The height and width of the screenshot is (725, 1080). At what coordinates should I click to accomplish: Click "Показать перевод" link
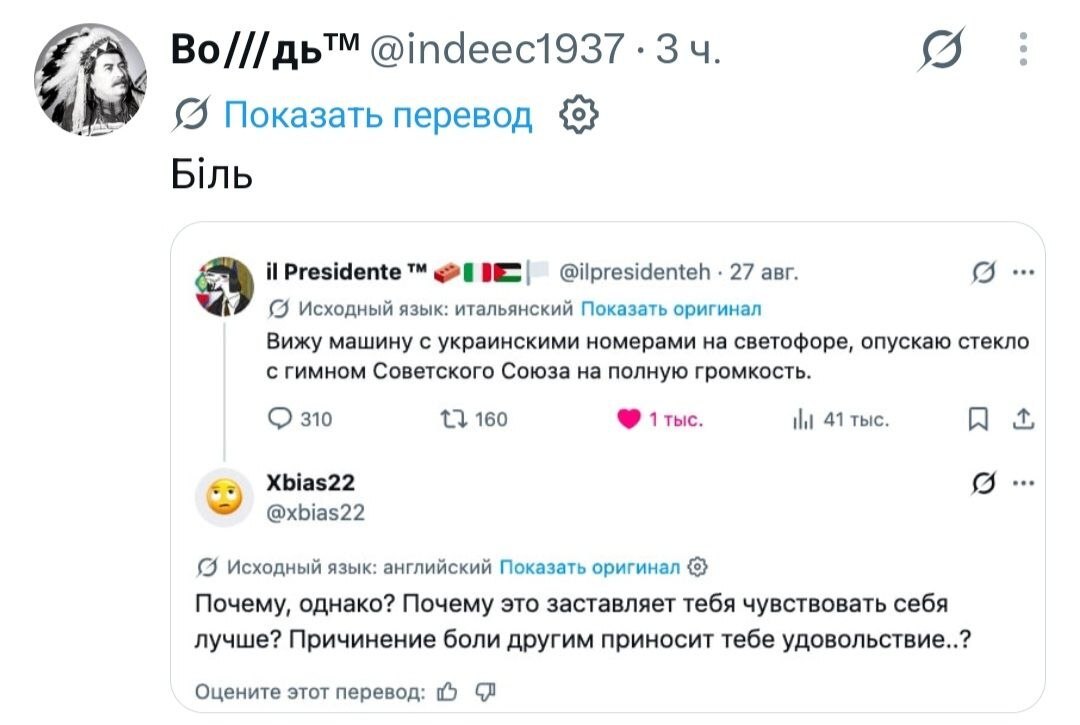378,114
